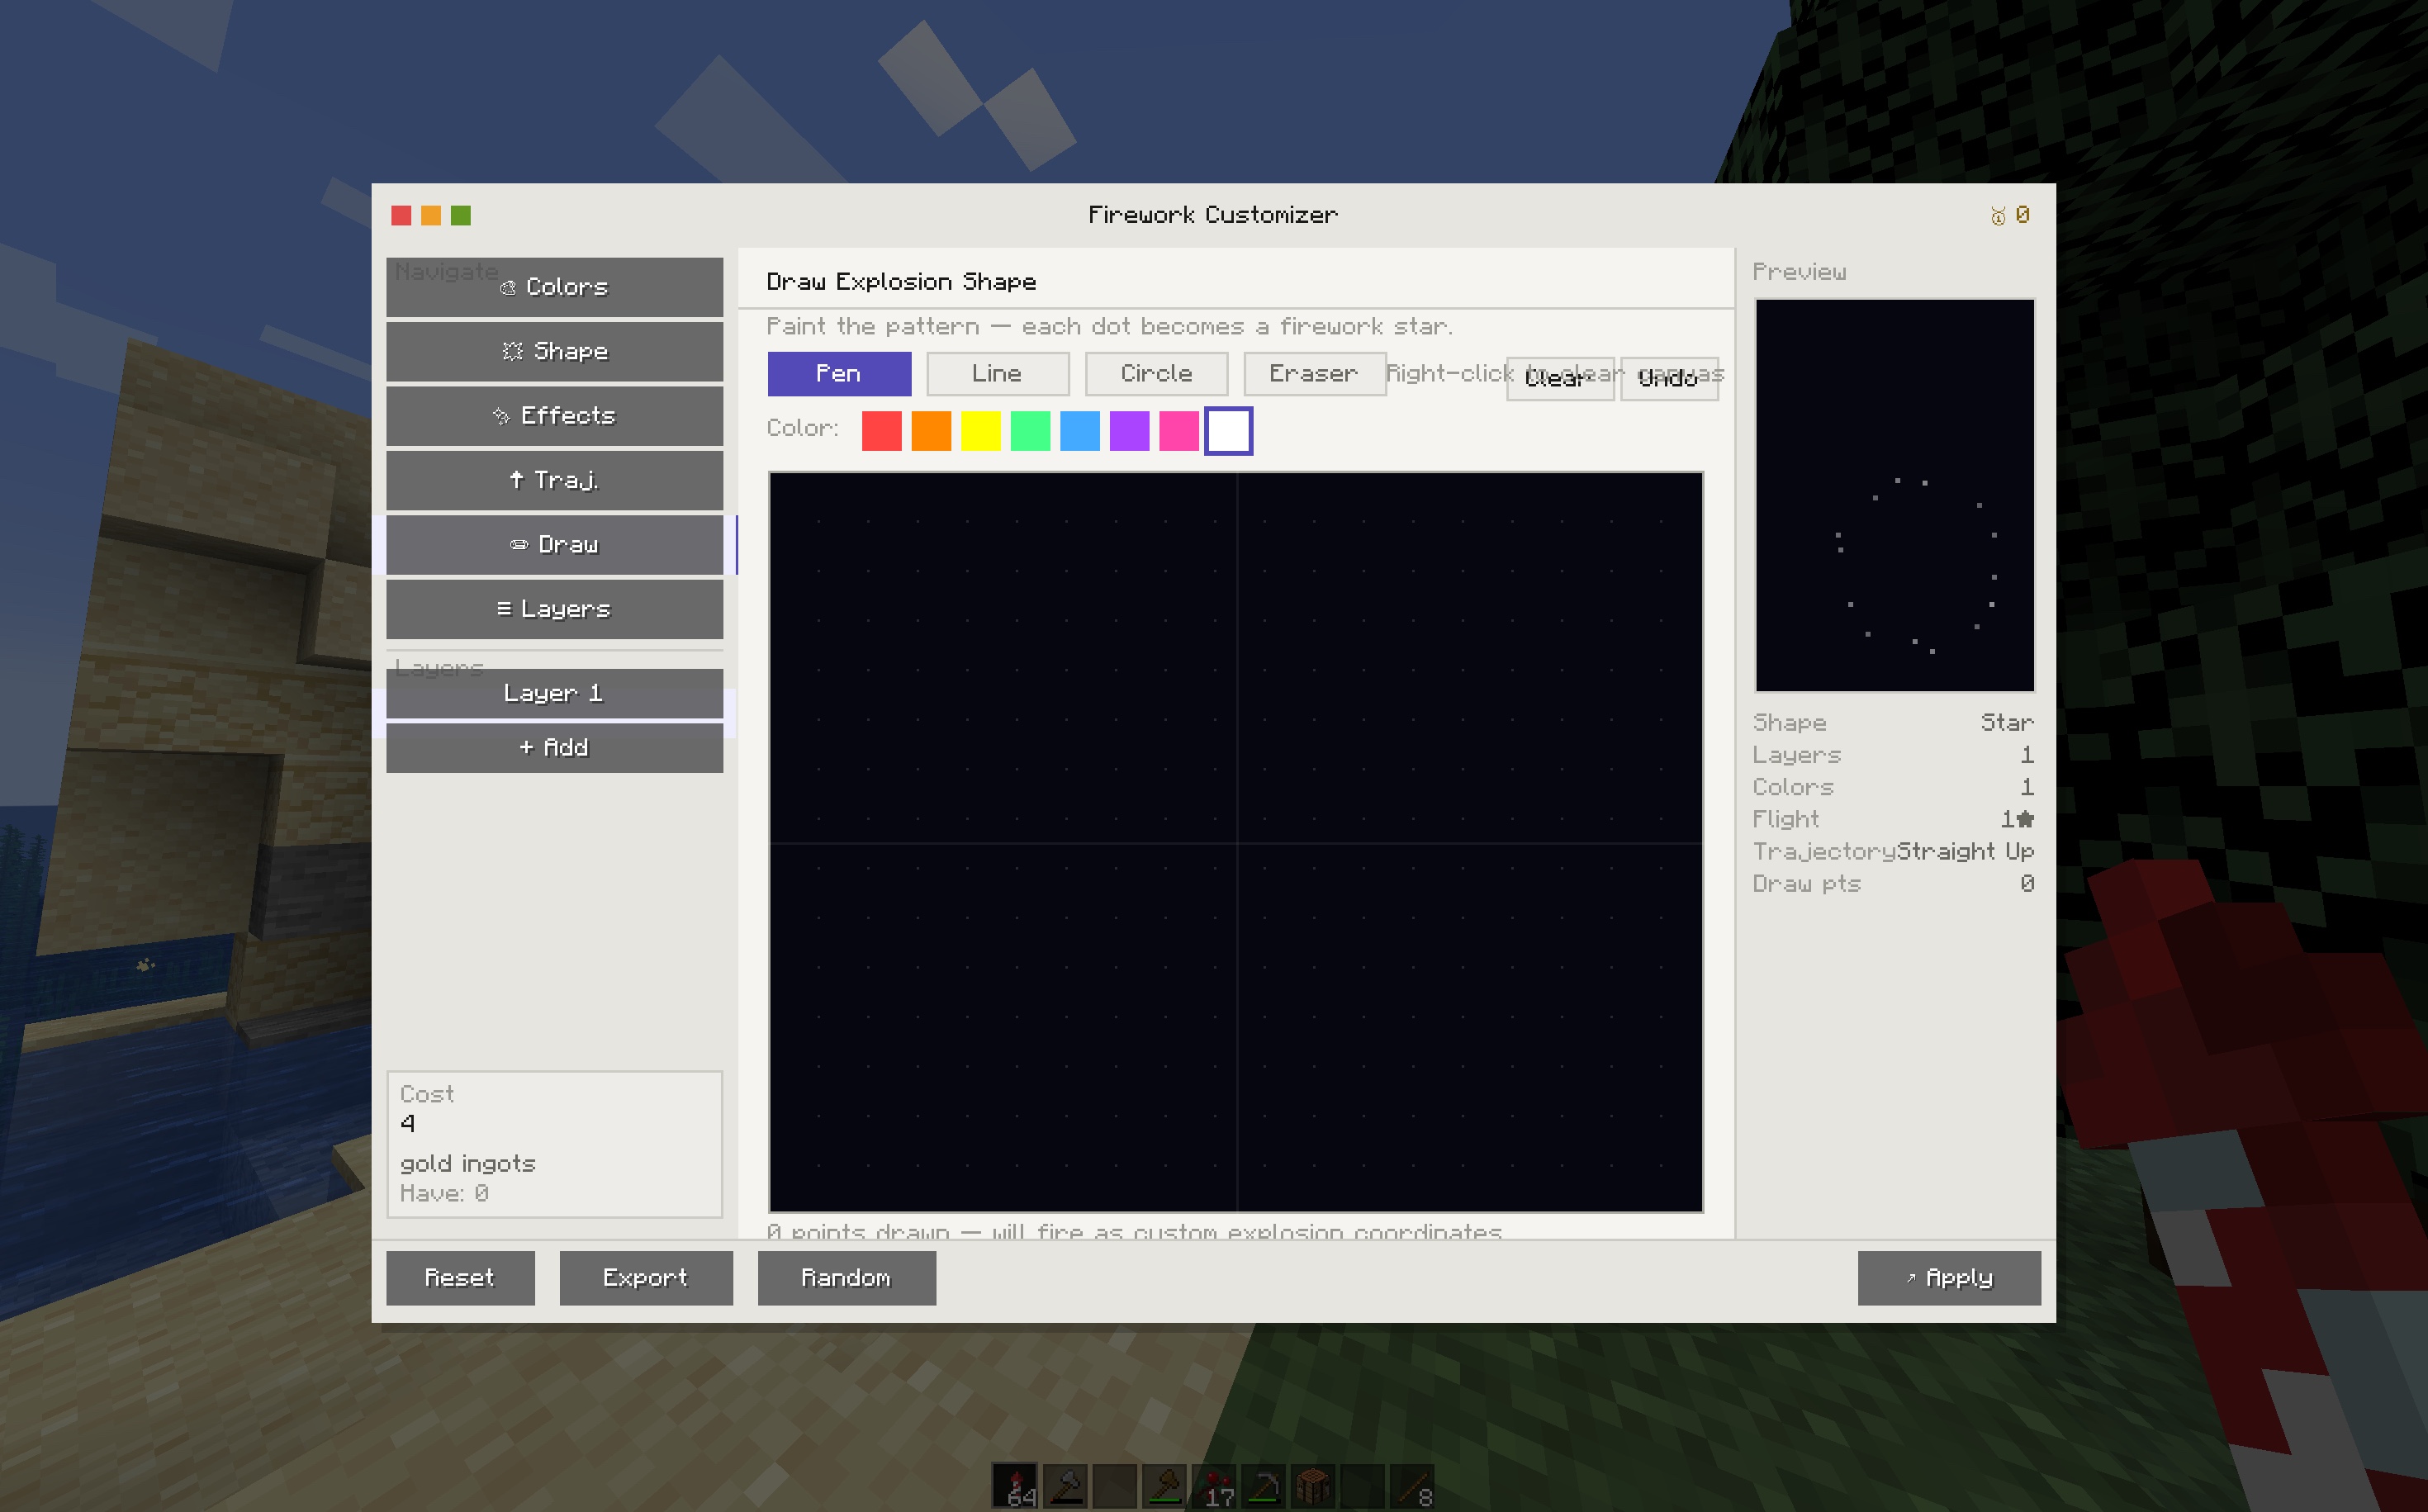Screen dimensions: 2428x1512
Task: Click the "Preview" panel heading
Action: tap(1800, 272)
